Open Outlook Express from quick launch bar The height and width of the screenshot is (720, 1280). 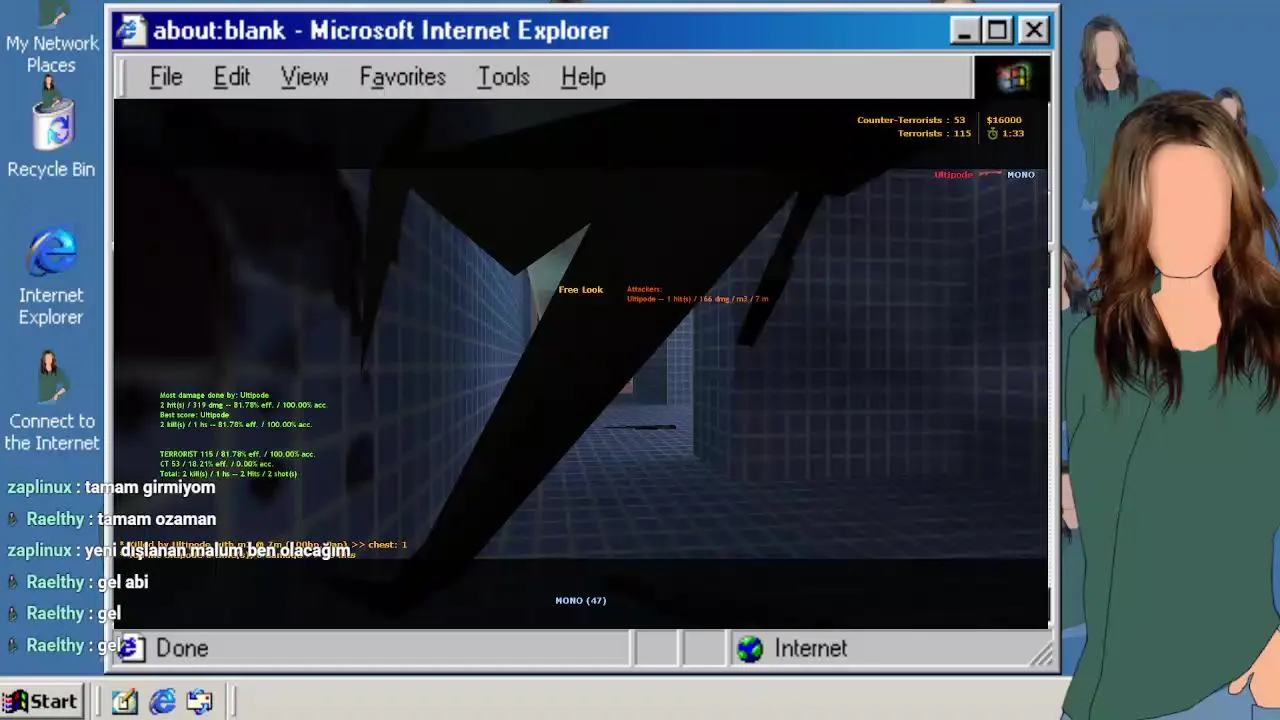[x=200, y=702]
